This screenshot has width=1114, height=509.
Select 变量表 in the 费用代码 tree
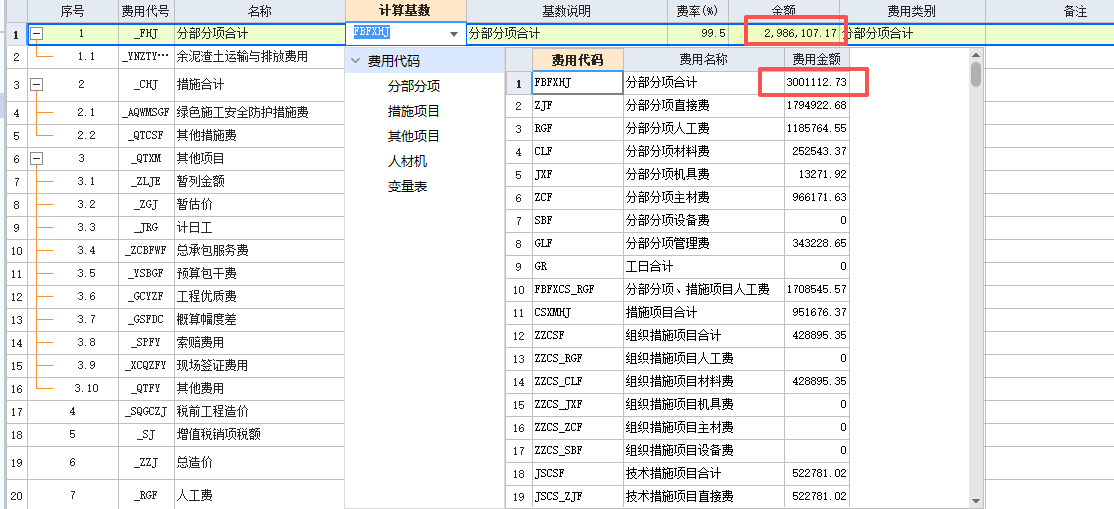pos(407,186)
